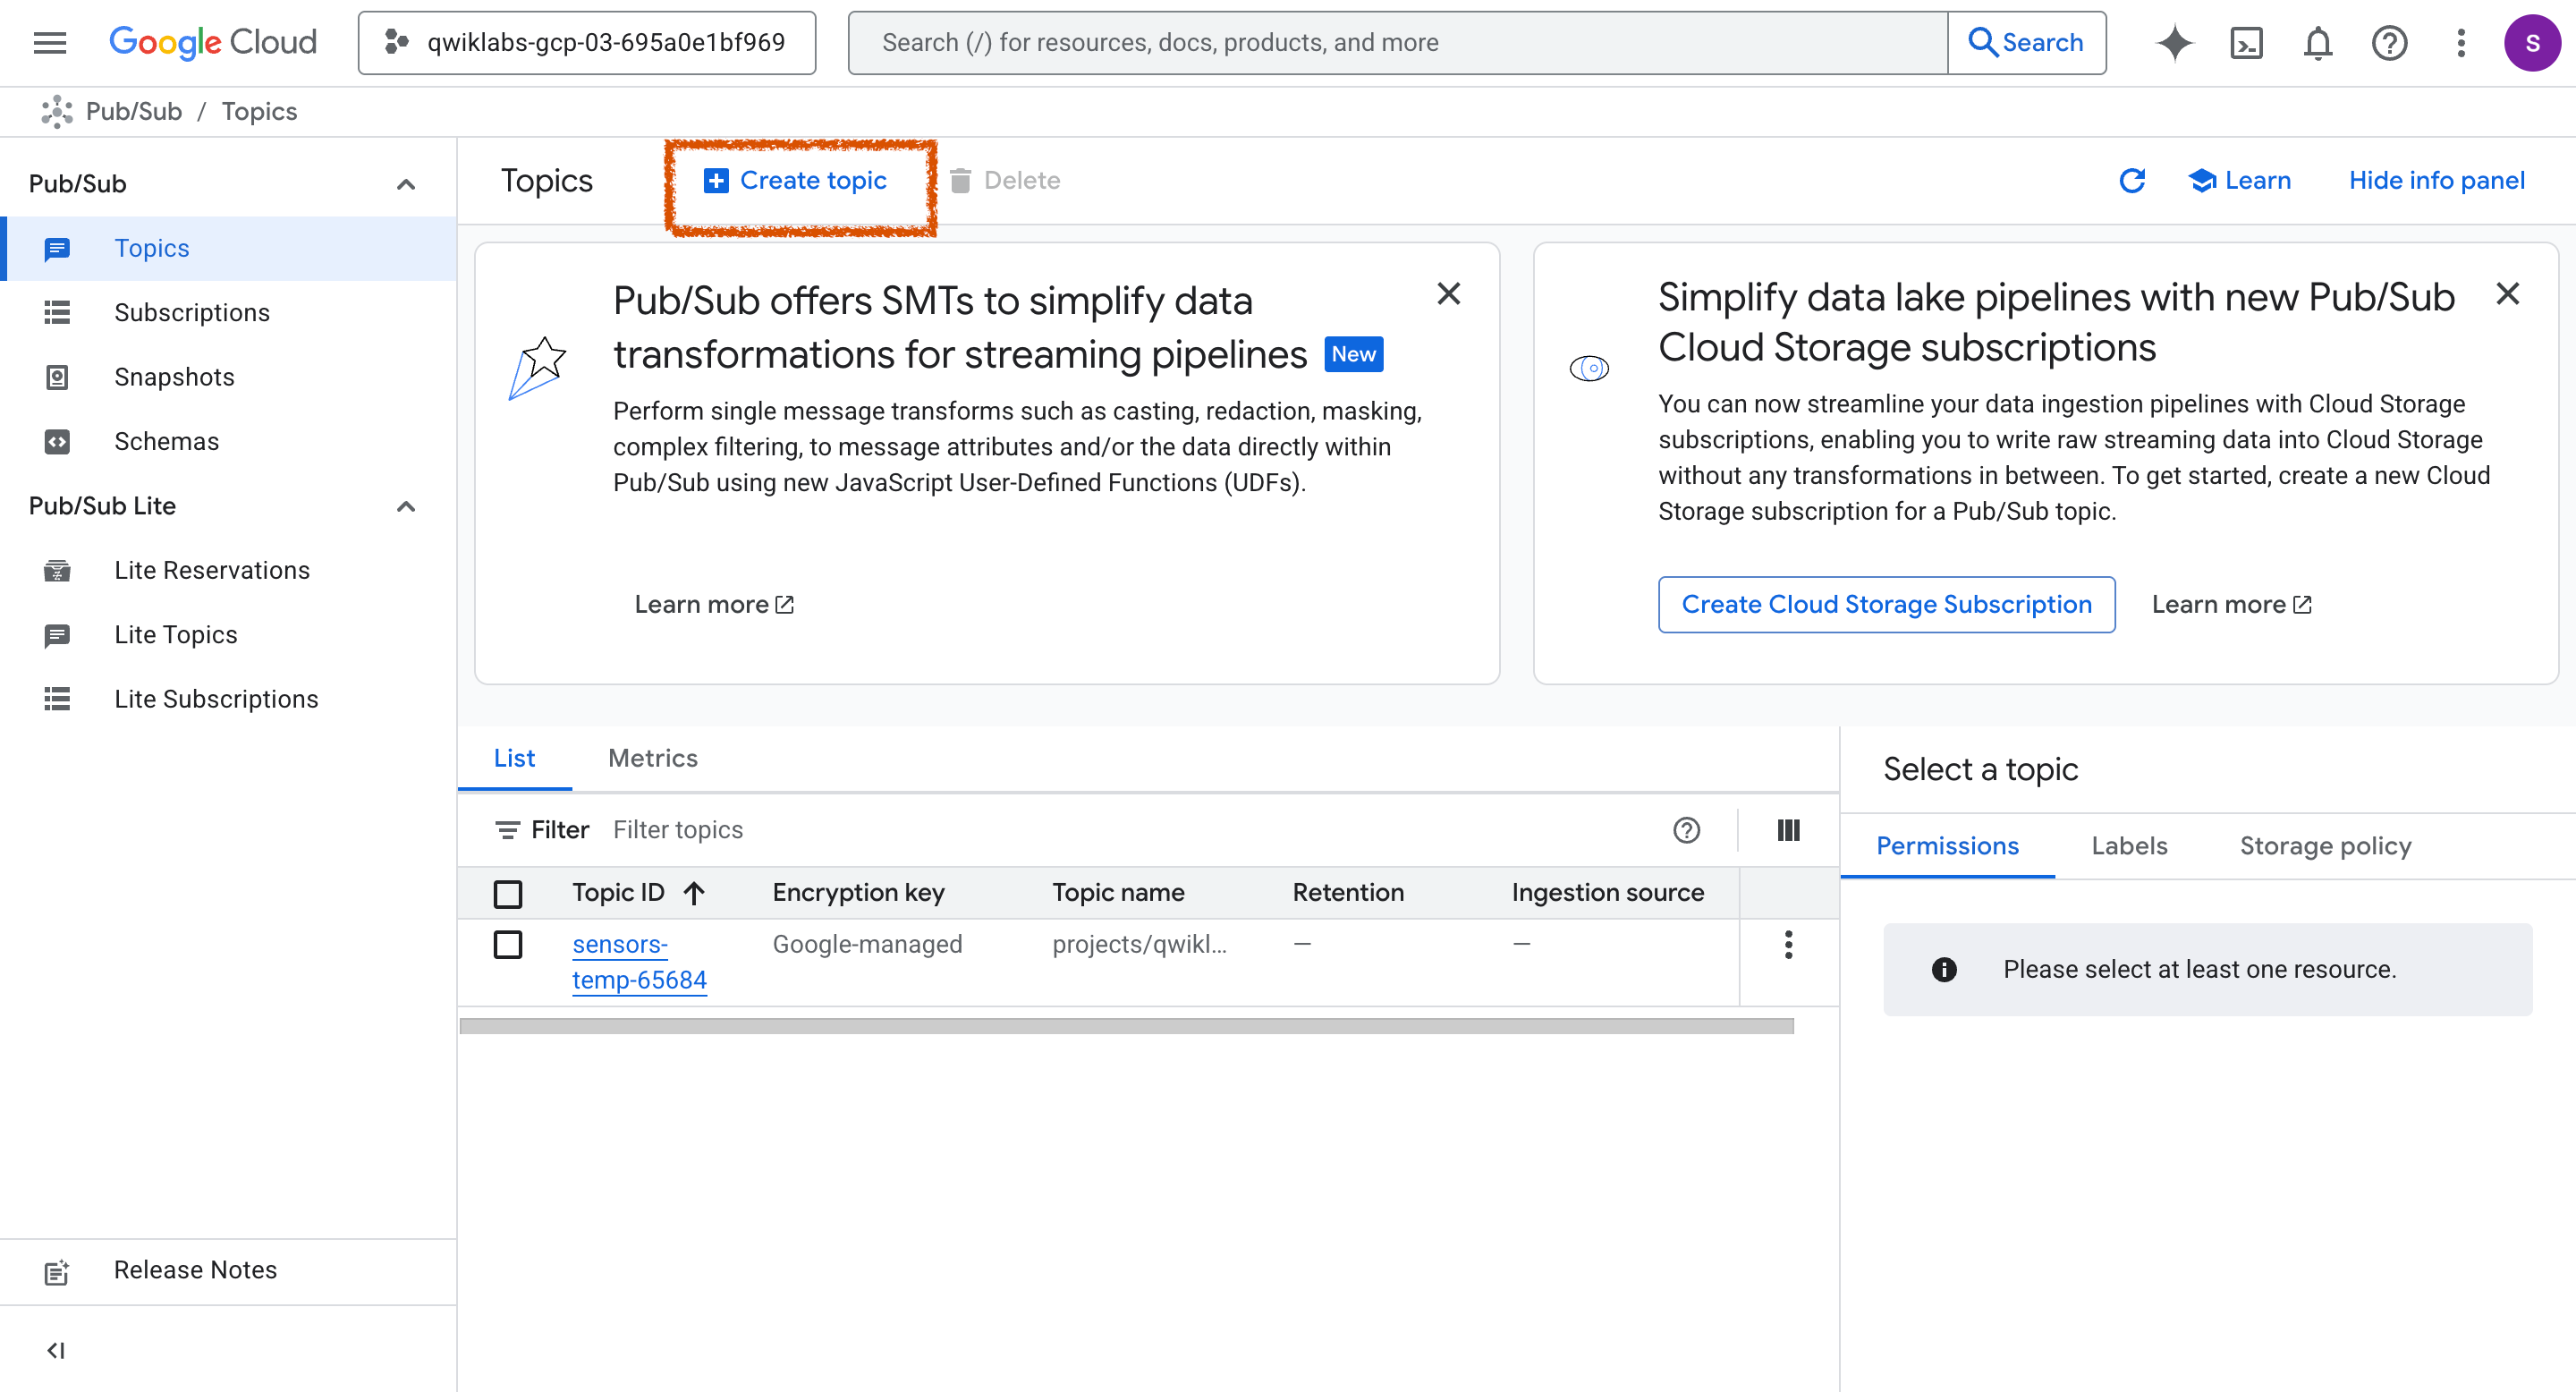Switch to the Metrics tab
Viewport: 2576px width, 1392px height.
(652, 758)
